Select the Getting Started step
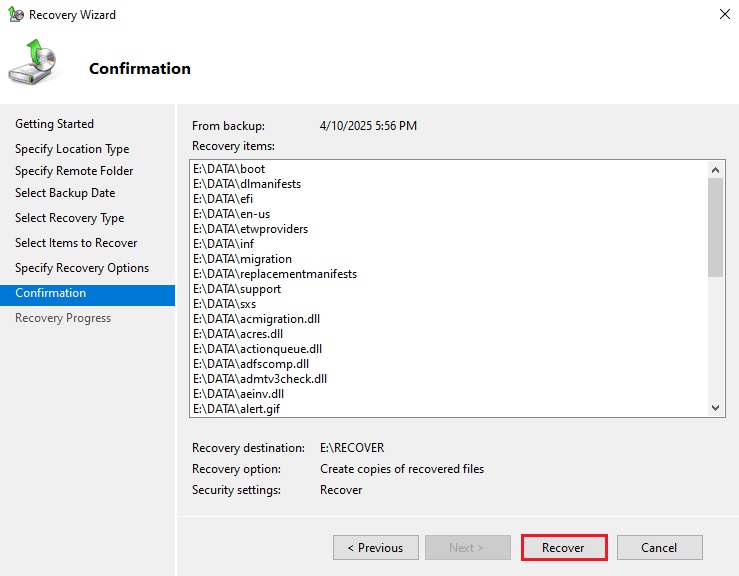This screenshot has height=576, width=739. (54, 124)
